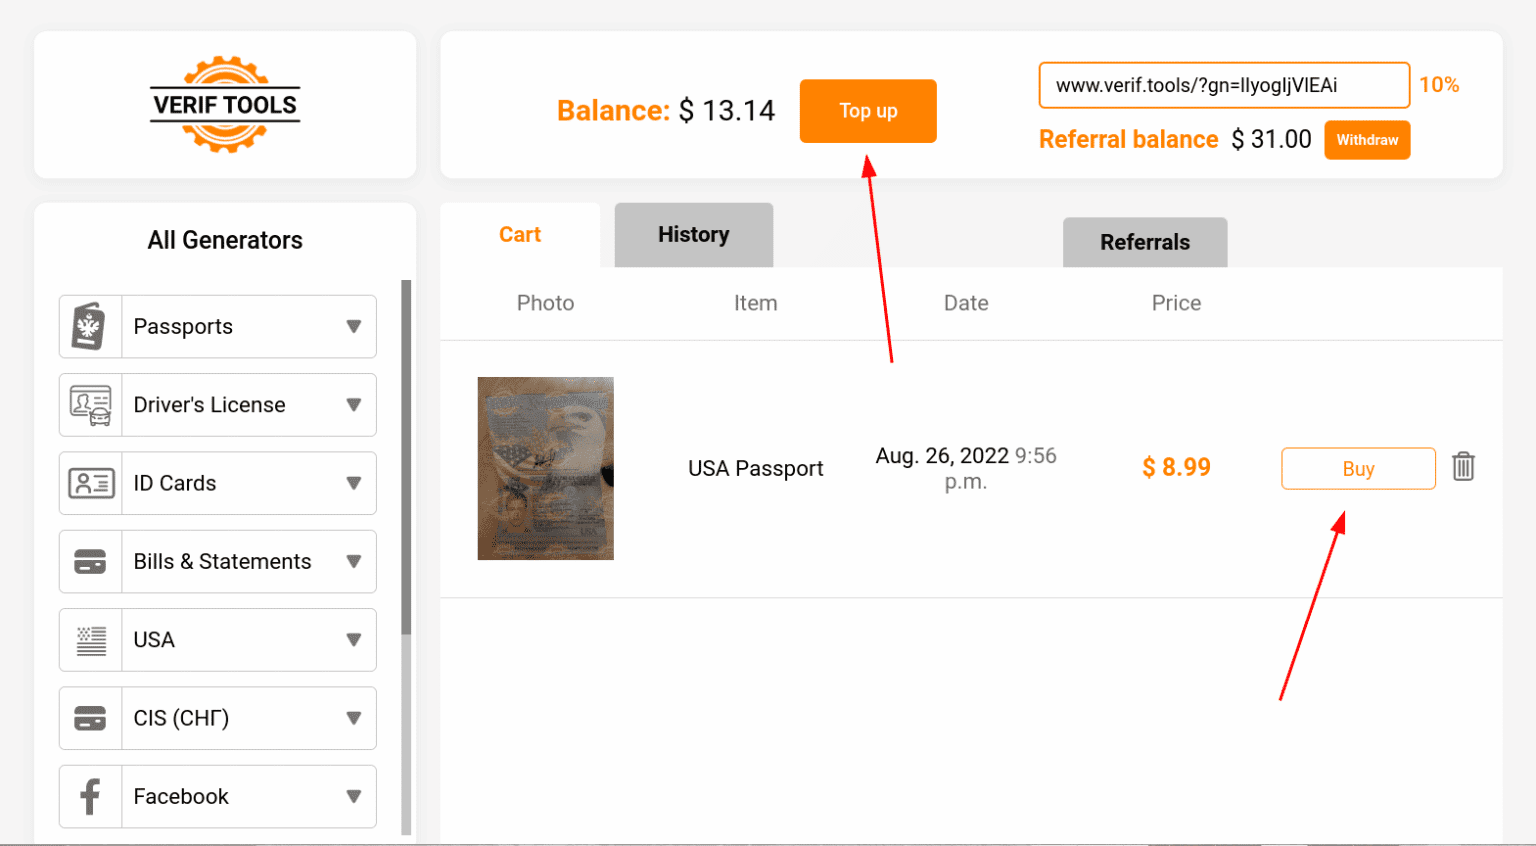1536x846 pixels.
Task: Open the cart item photo thumbnail
Action: click(545, 468)
